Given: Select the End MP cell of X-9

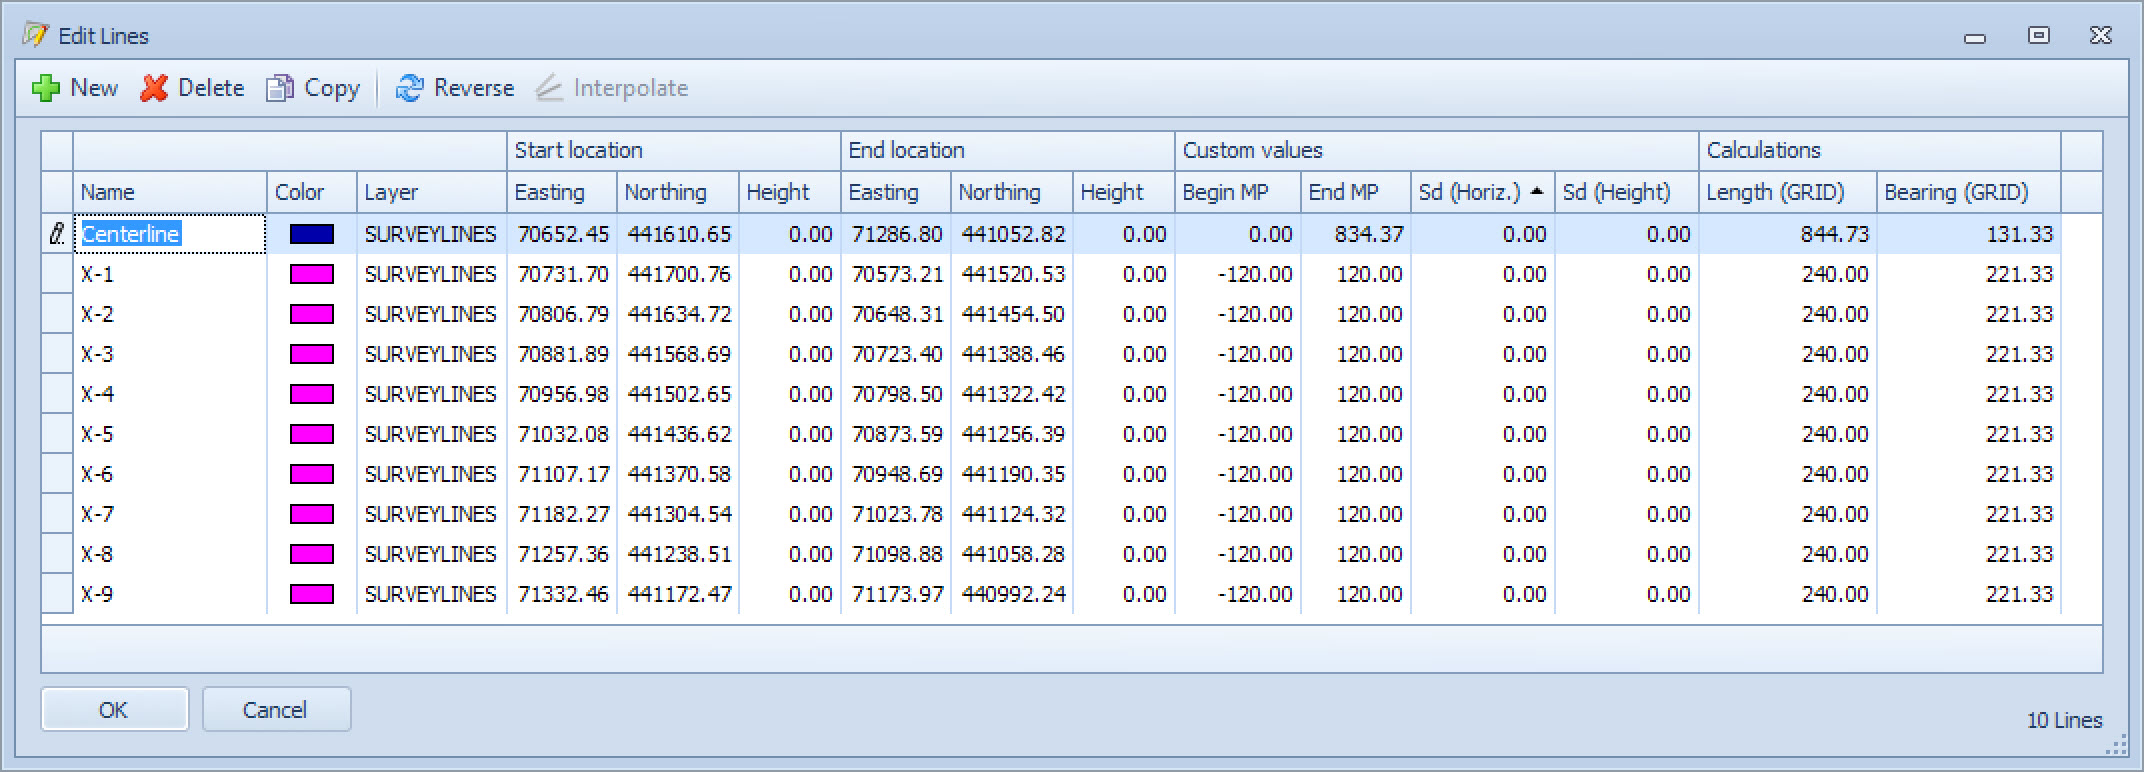Looking at the screenshot, I should (x=1355, y=594).
